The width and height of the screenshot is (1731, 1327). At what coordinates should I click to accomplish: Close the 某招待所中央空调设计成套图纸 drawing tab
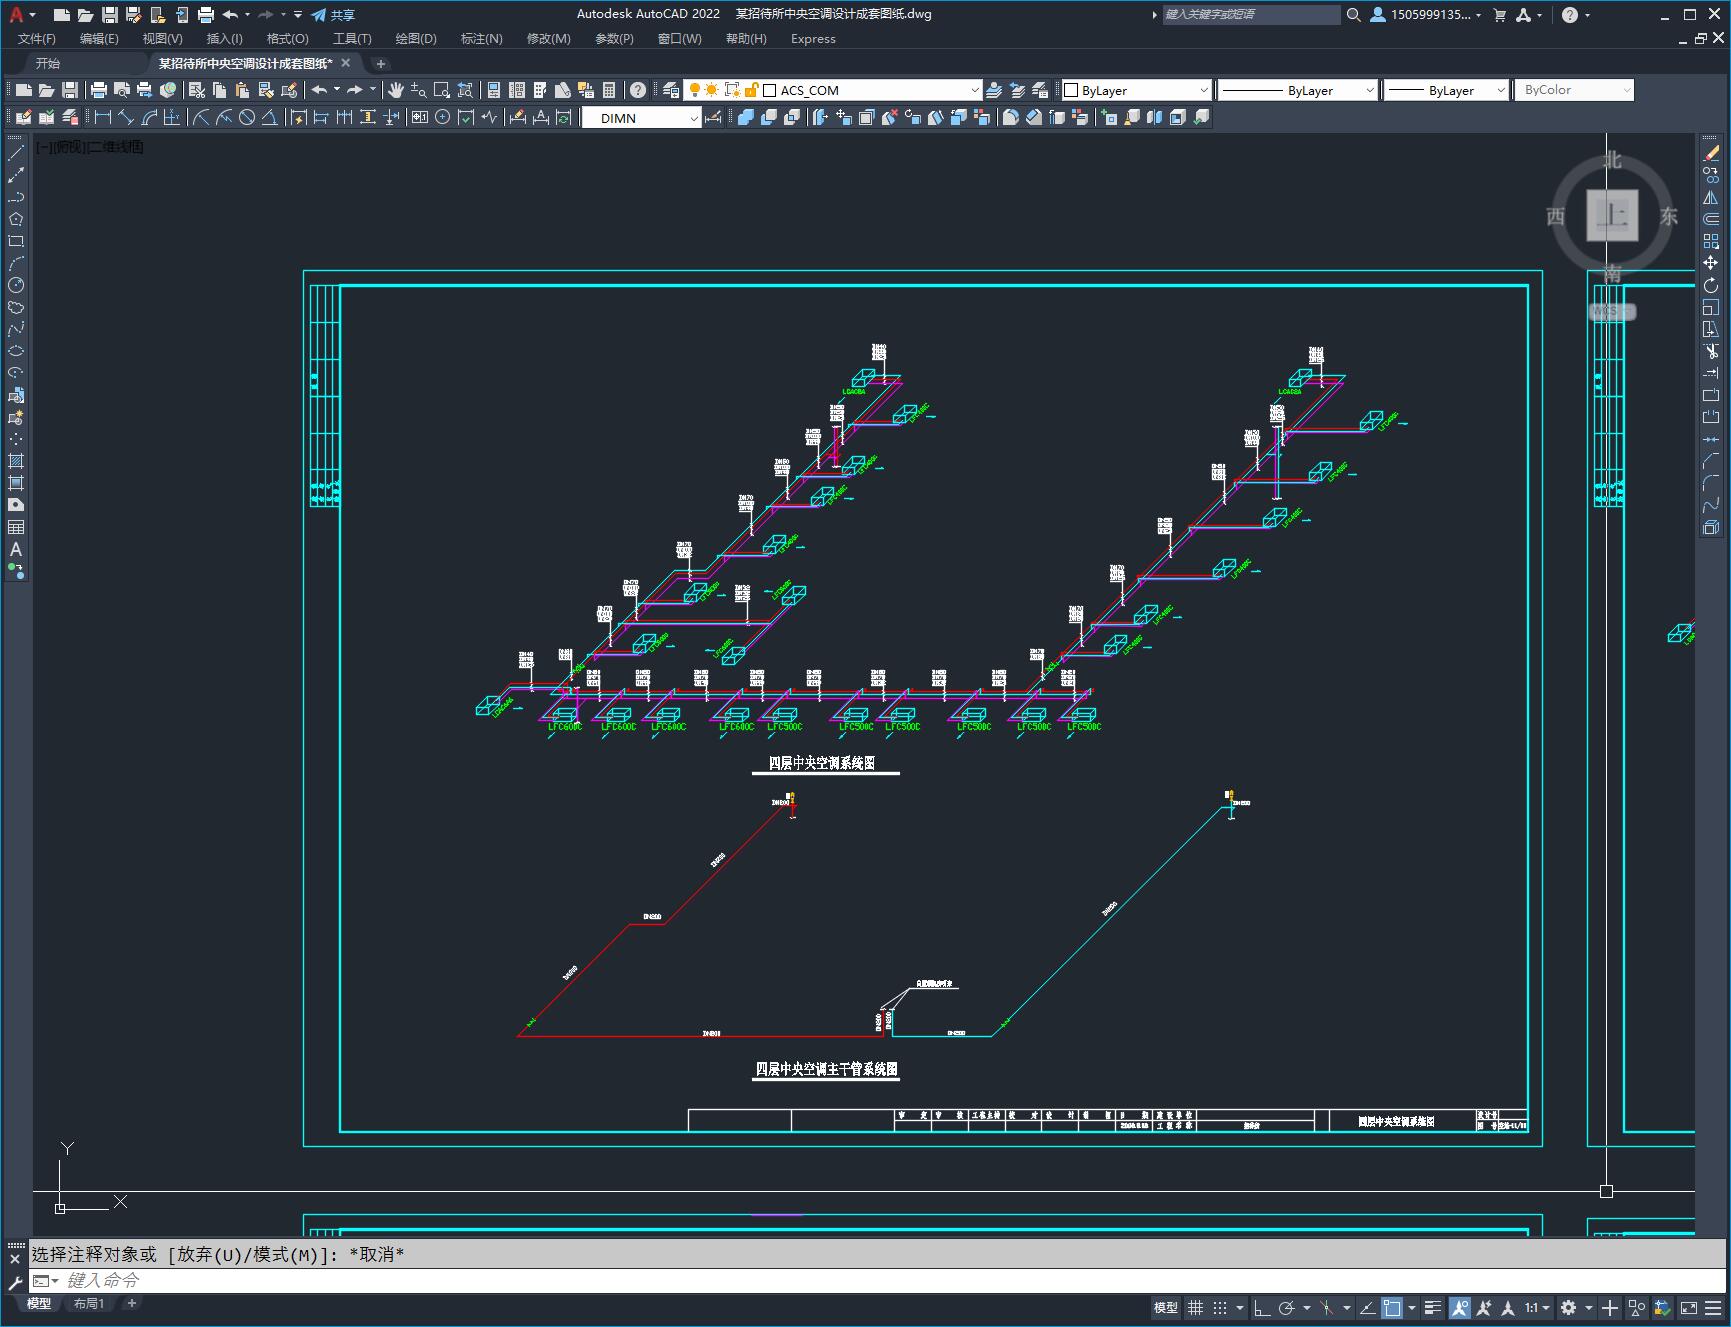[346, 63]
